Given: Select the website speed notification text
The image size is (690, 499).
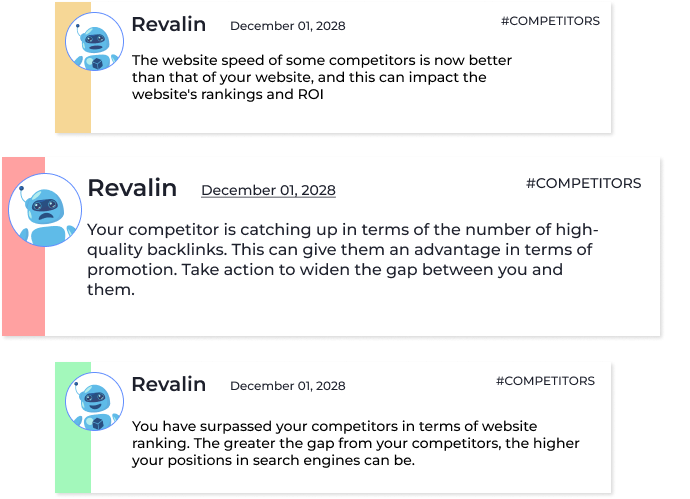Looking at the screenshot, I should pos(322,77).
